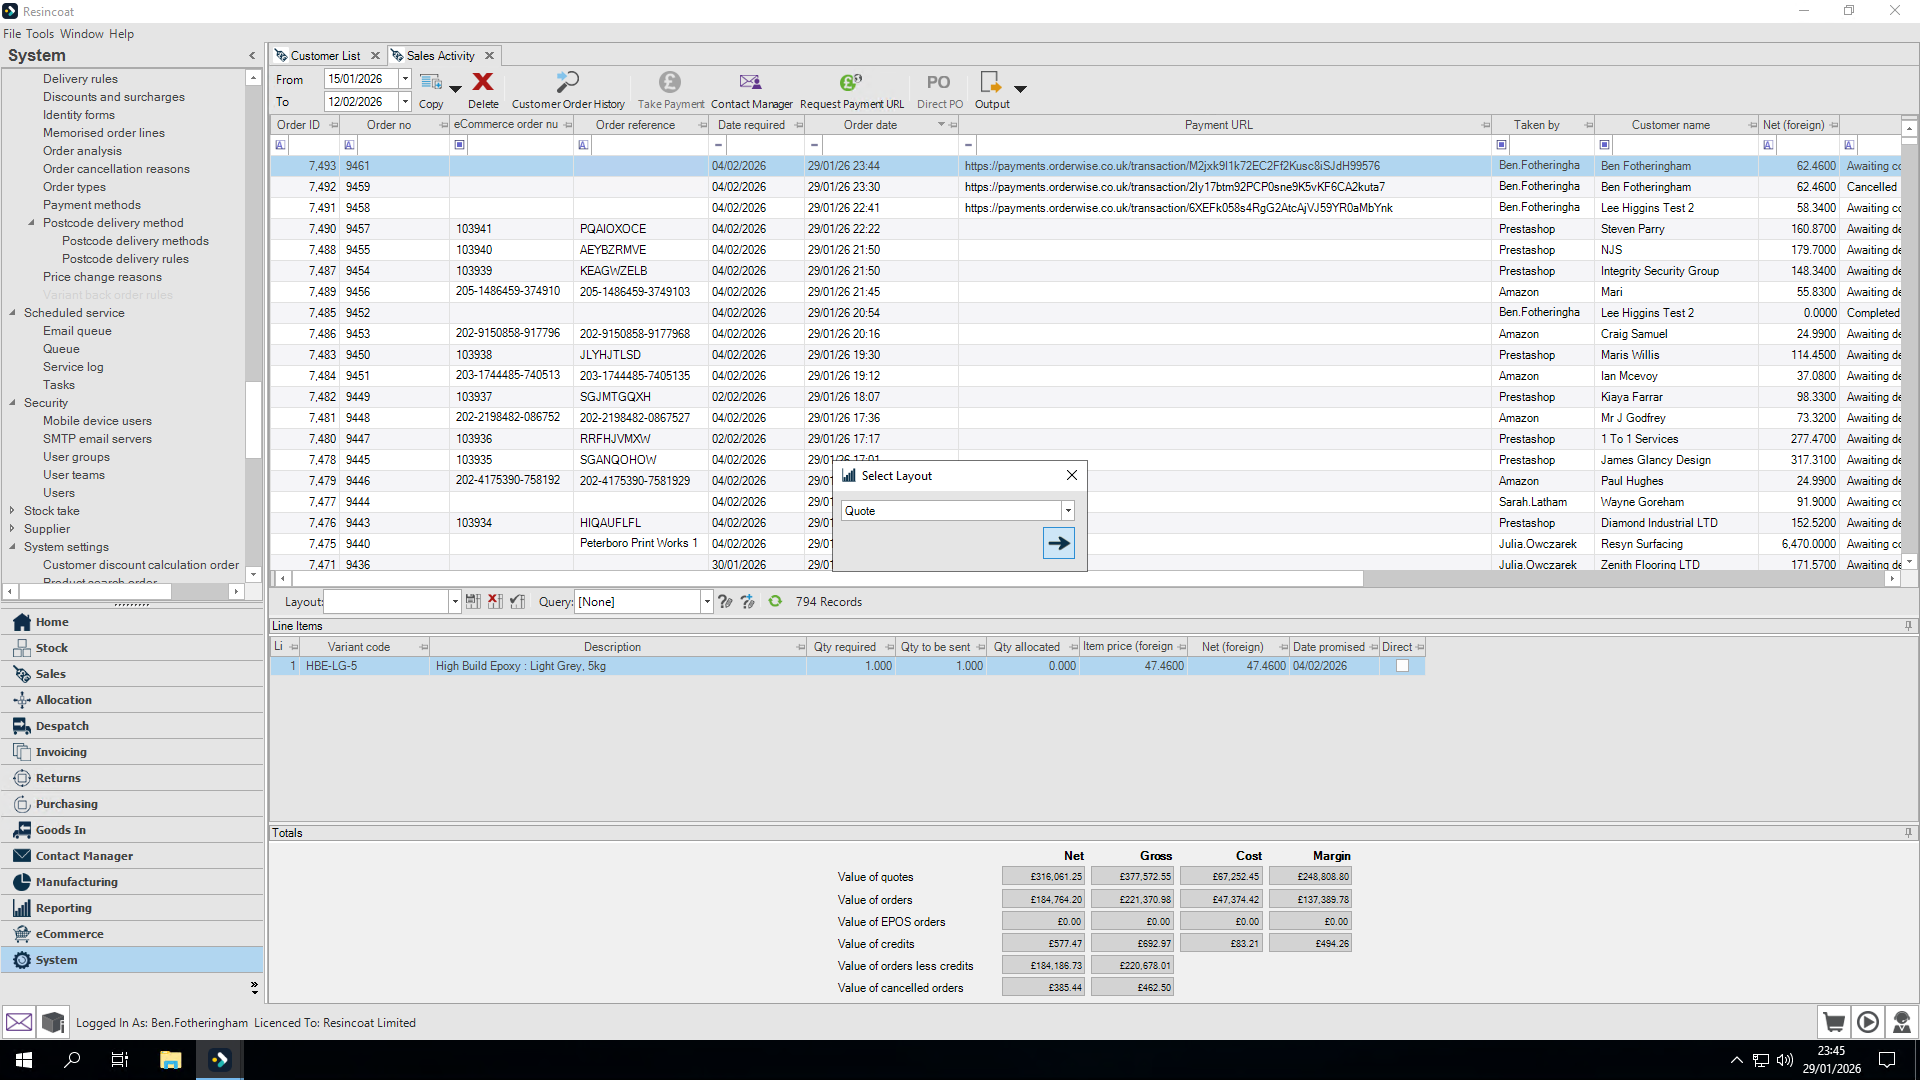Open Customer Order History tool
This screenshot has height=1080, width=1920.
pyautogui.click(x=568, y=82)
